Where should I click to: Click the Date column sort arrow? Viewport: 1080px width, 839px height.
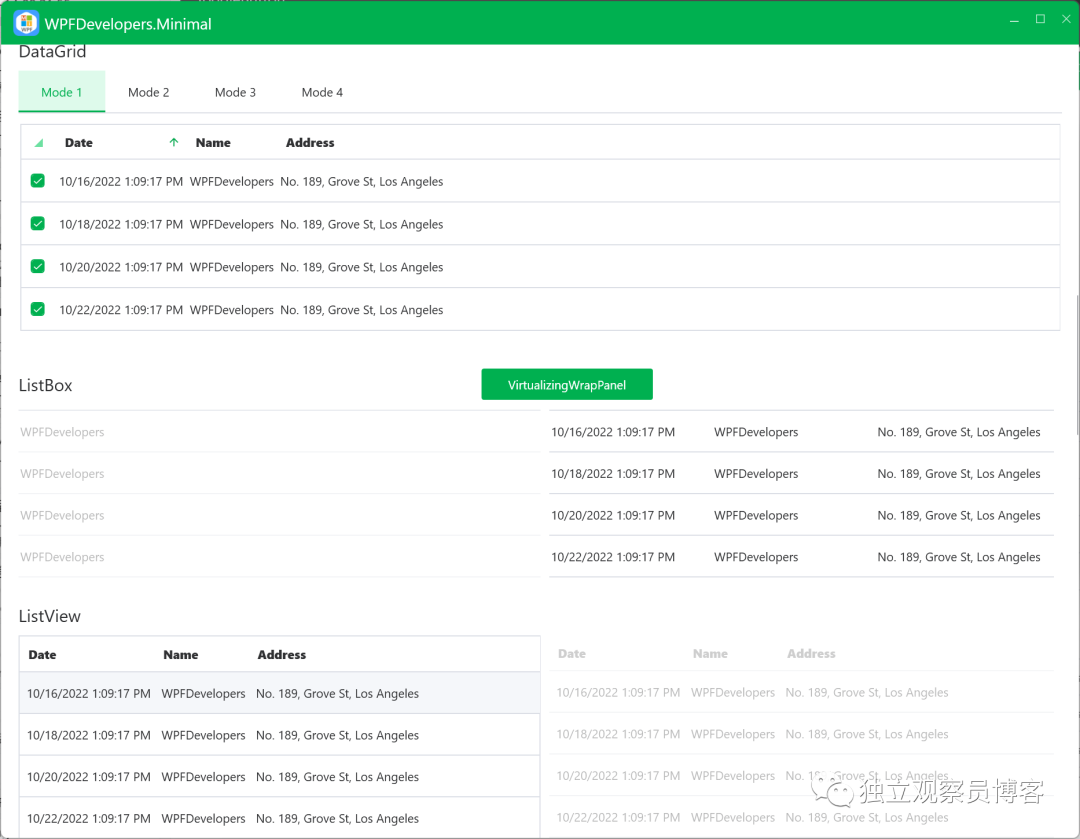tap(174, 143)
